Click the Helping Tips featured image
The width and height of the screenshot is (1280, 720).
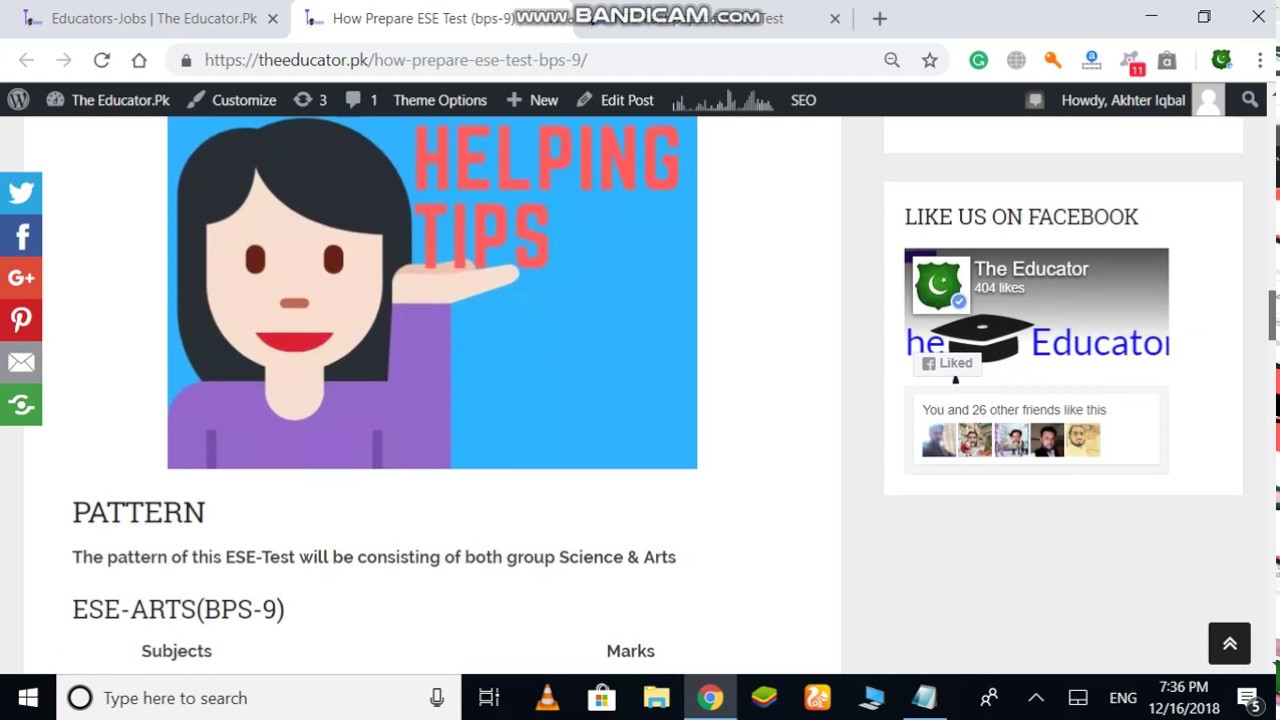[432, 293]
